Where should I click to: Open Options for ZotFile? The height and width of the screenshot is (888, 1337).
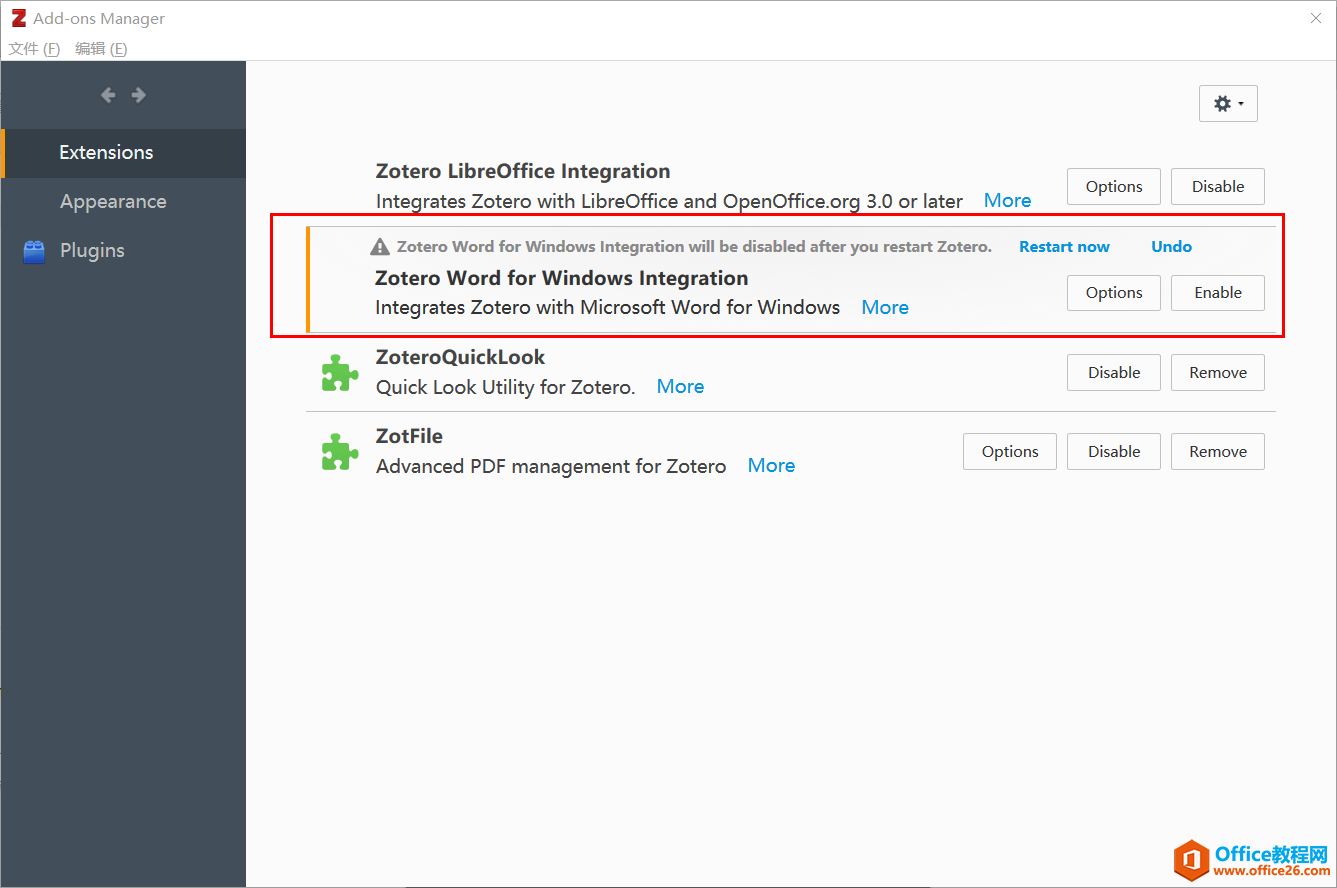(x=1010, y=452)
